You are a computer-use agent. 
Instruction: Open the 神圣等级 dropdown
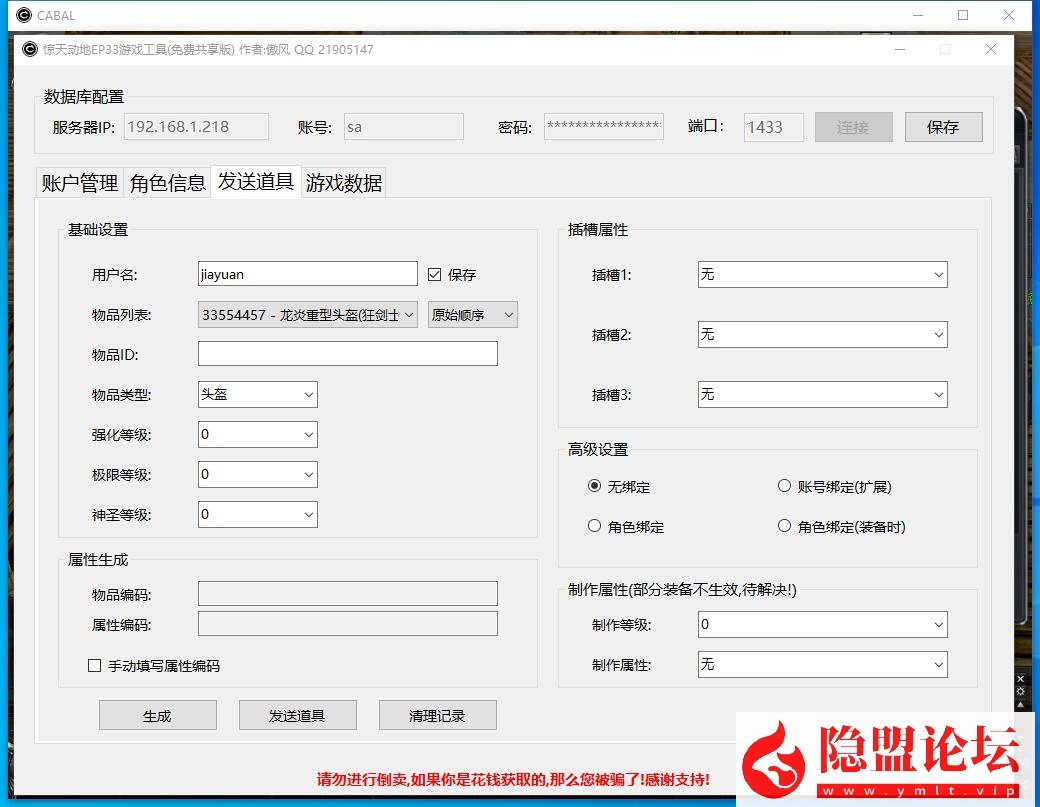pos(258,514)
